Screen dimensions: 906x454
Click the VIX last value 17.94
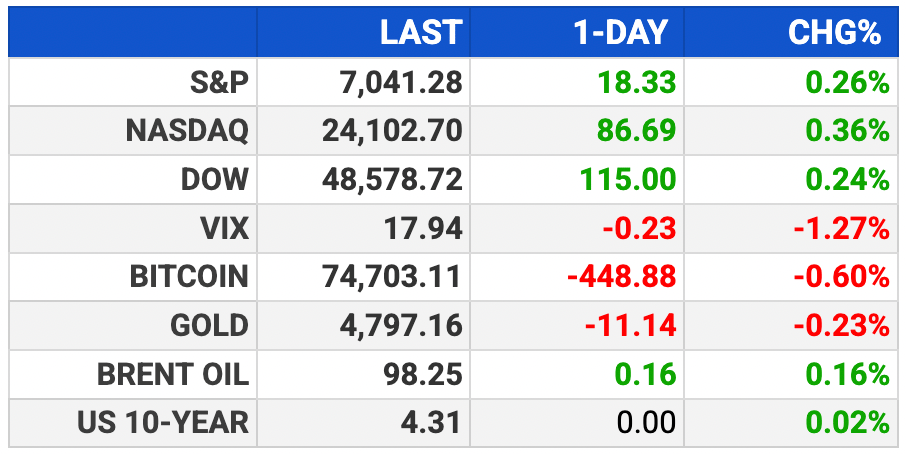tap(423, 229)
